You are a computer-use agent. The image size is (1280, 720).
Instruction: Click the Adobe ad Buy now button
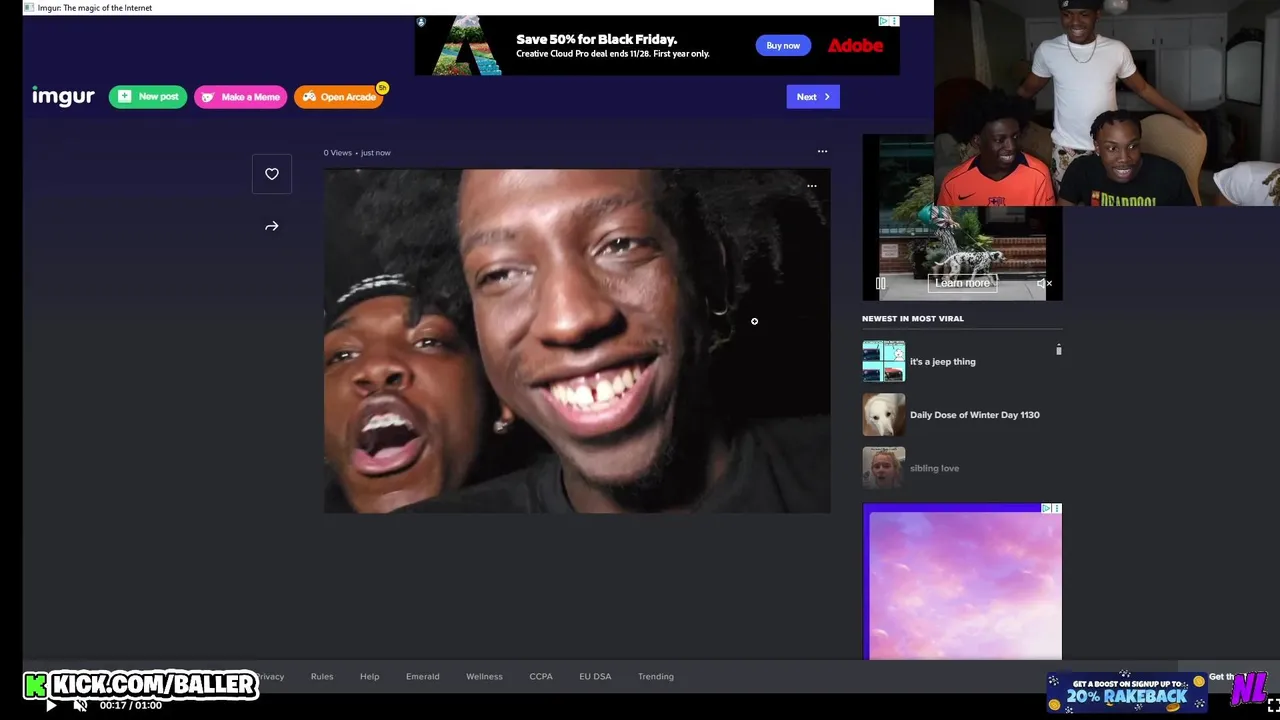783,46
